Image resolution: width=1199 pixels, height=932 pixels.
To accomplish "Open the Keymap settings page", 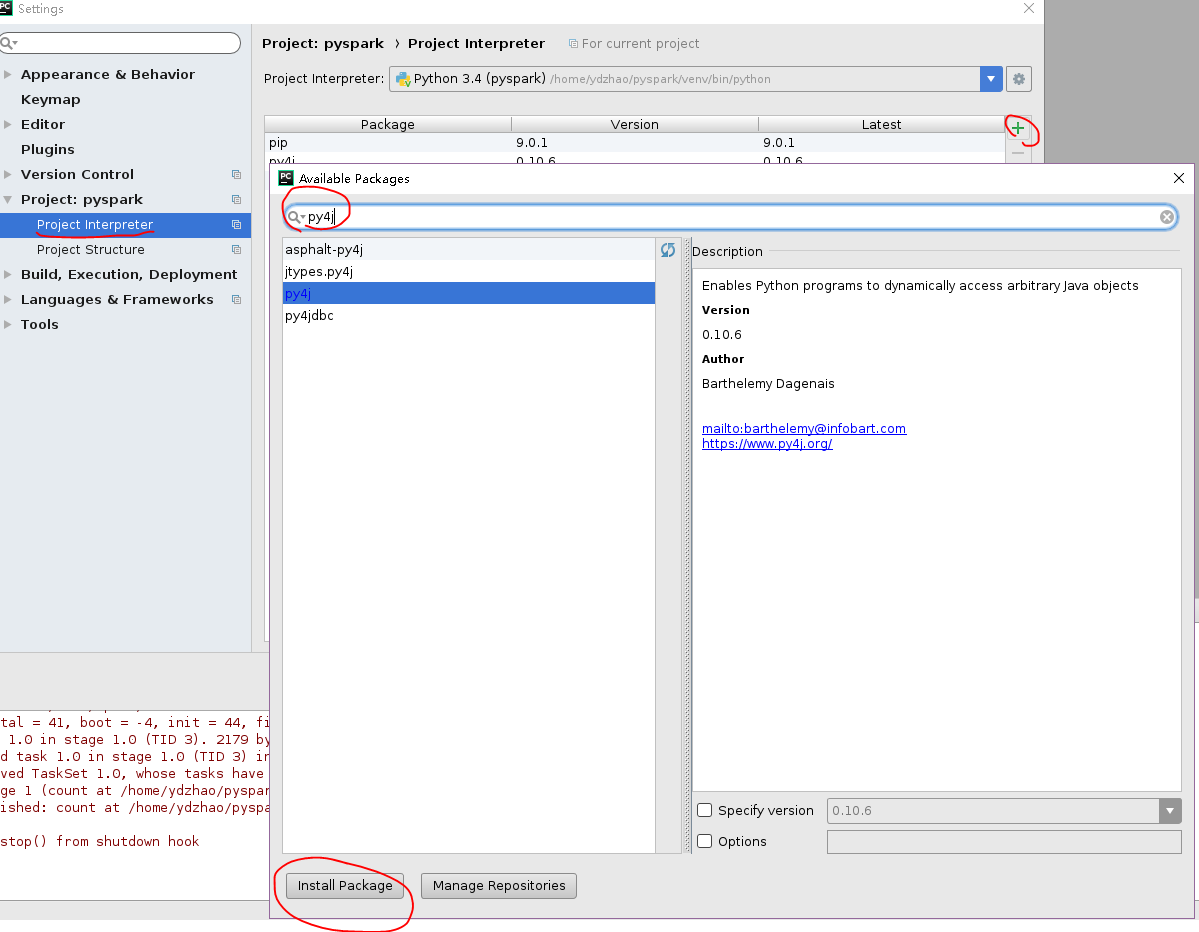I will pos(50,99).
